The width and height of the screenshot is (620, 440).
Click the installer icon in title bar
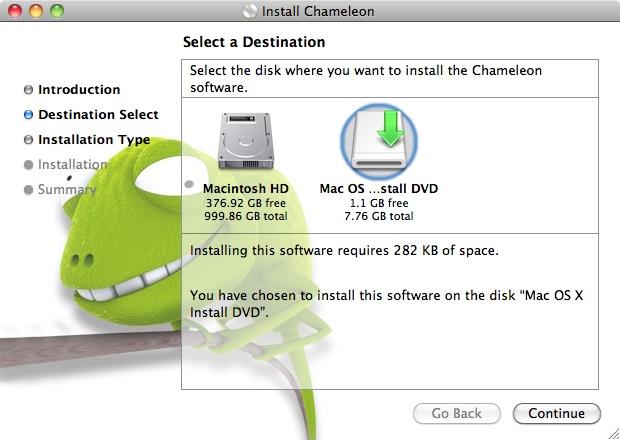tap(250, 11)
